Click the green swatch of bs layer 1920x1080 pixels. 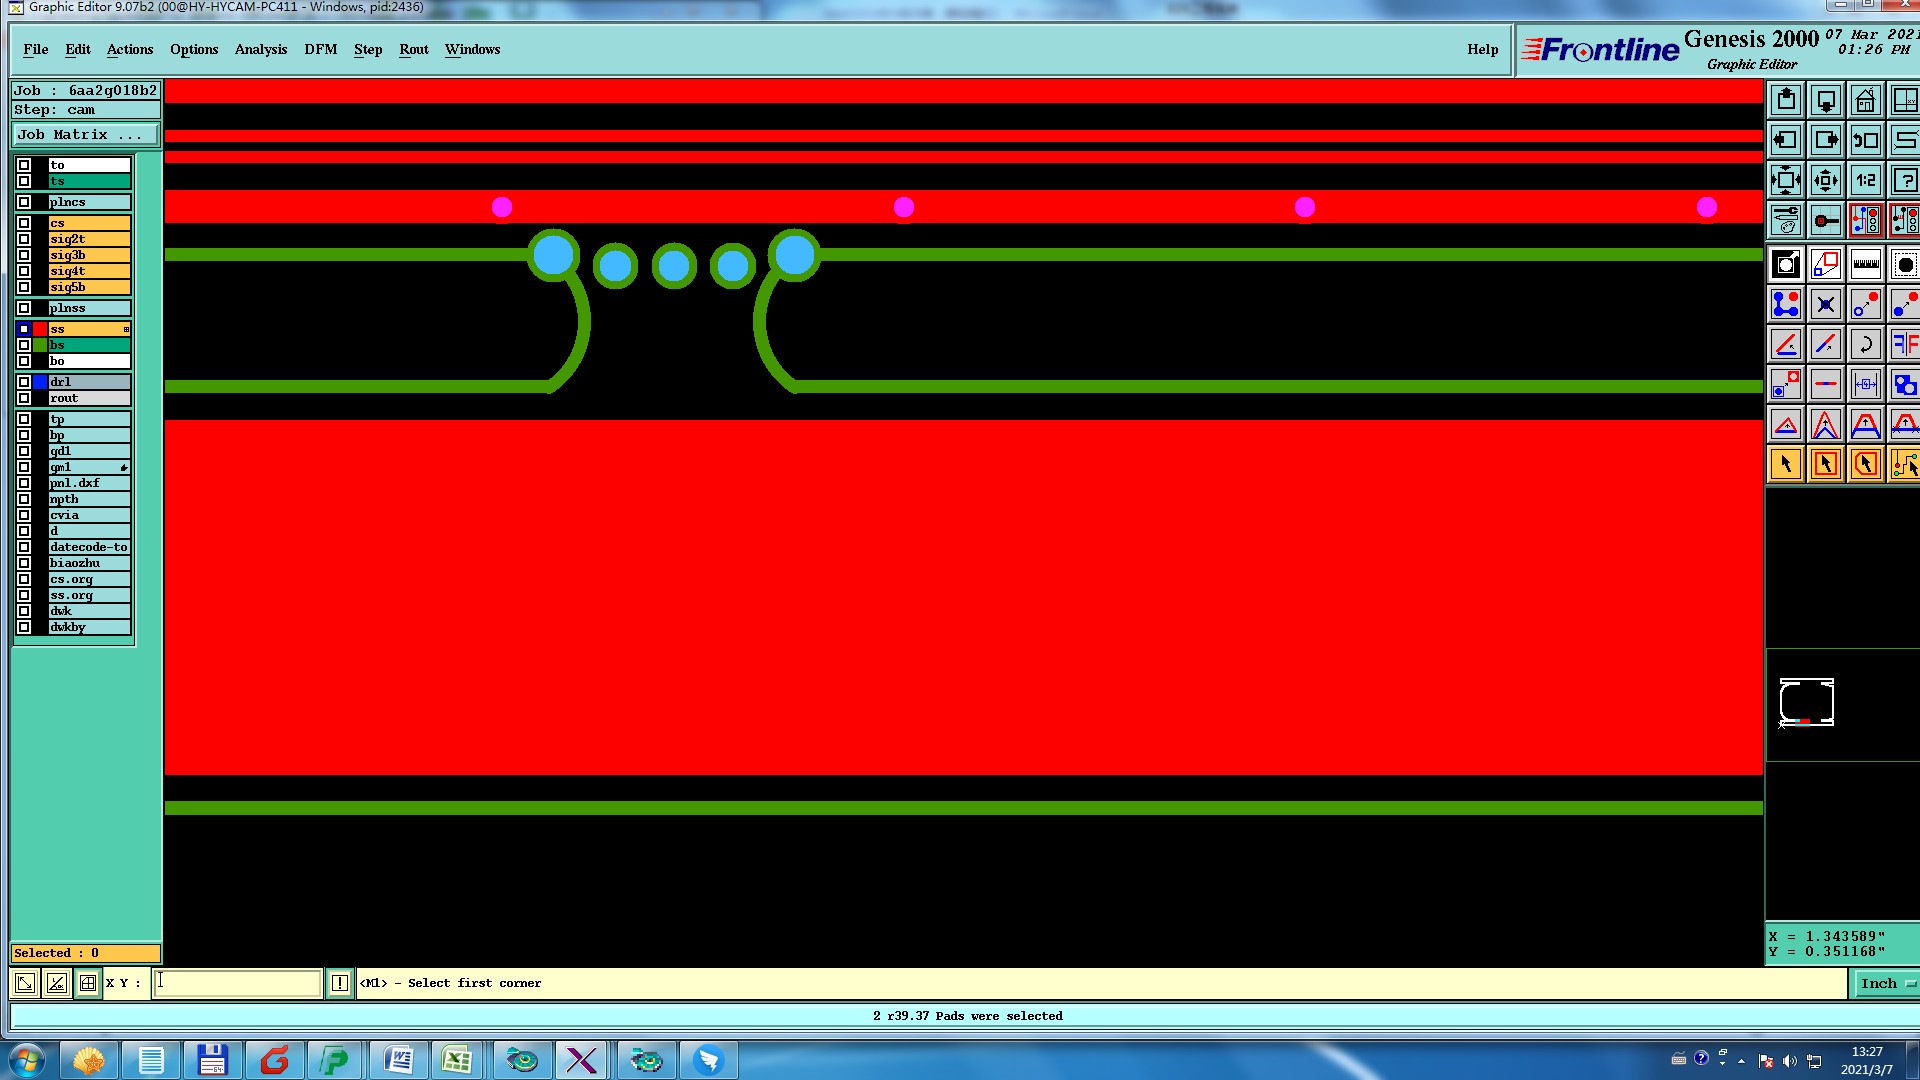pos(40,345)
